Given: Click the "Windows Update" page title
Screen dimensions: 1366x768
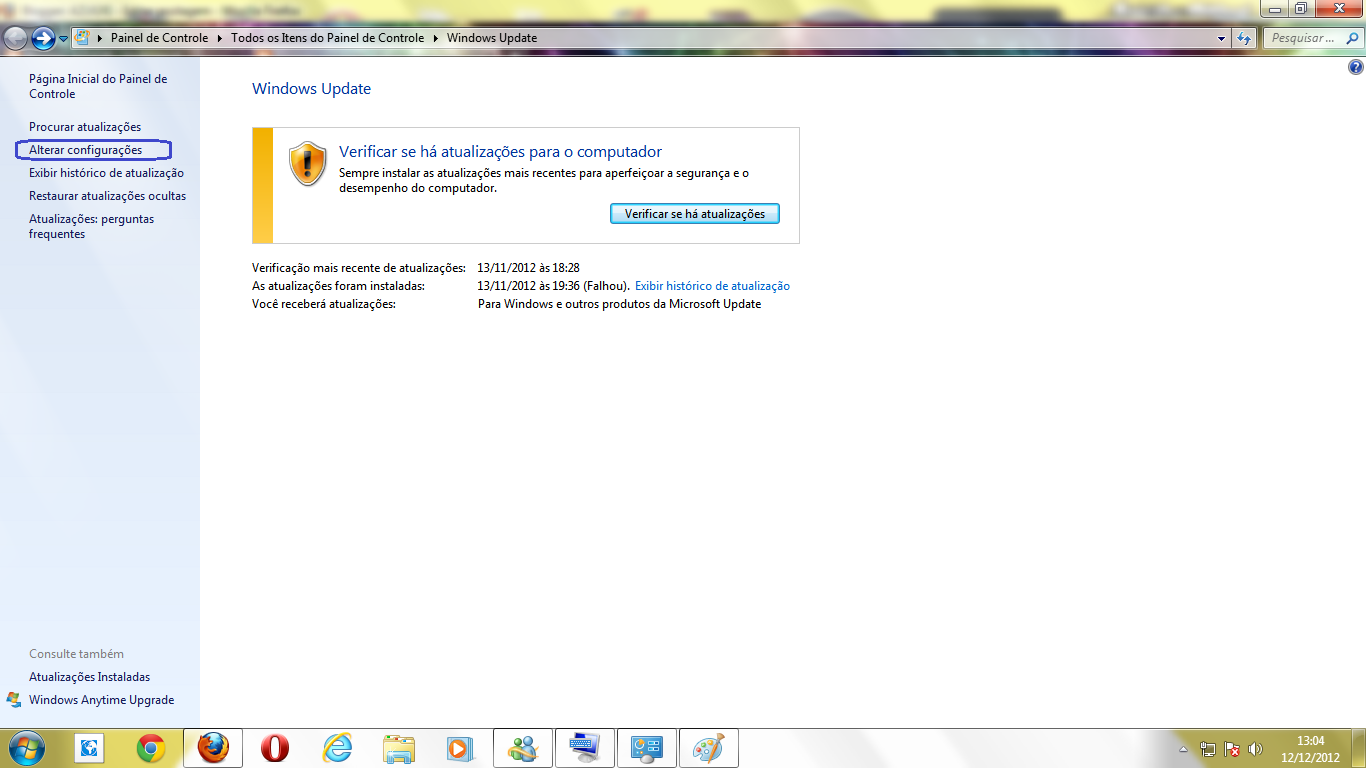Looking at the screenshot, I should [x=311, y=89].
